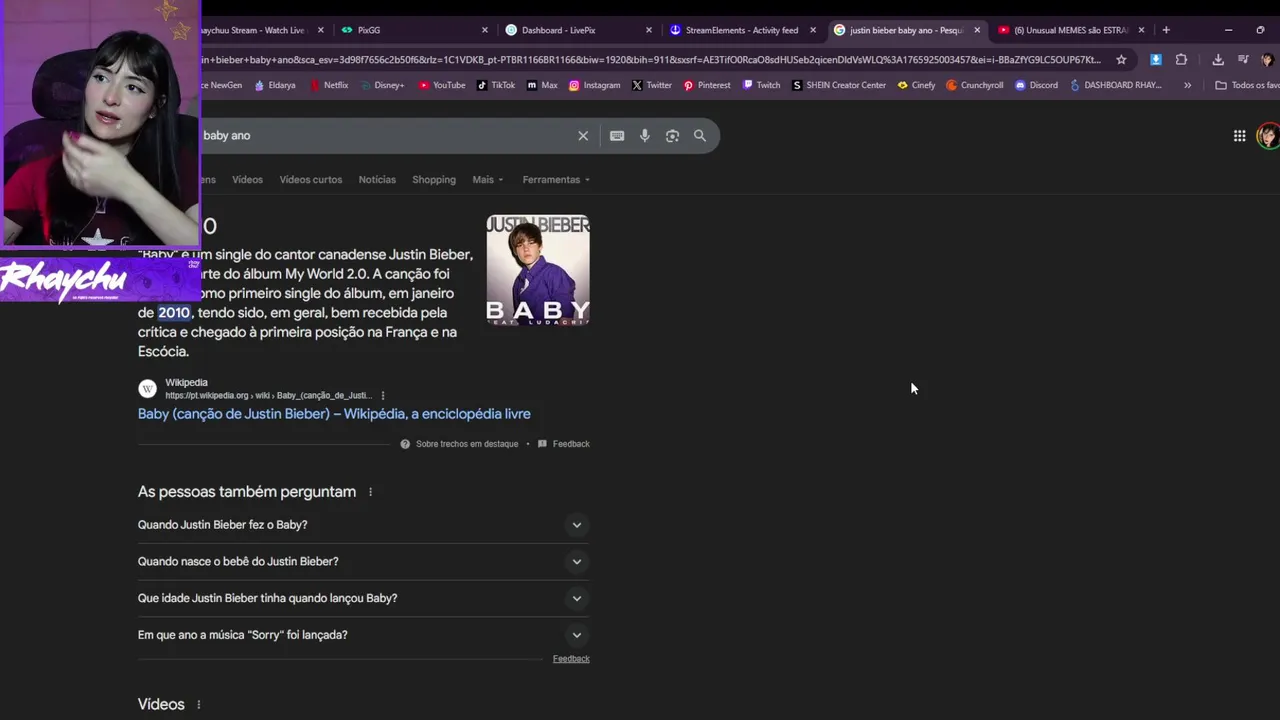The width and height of the screenshot is (1280, 720).
Task: Open the Google account avatar
Action: coord(1268,136)
